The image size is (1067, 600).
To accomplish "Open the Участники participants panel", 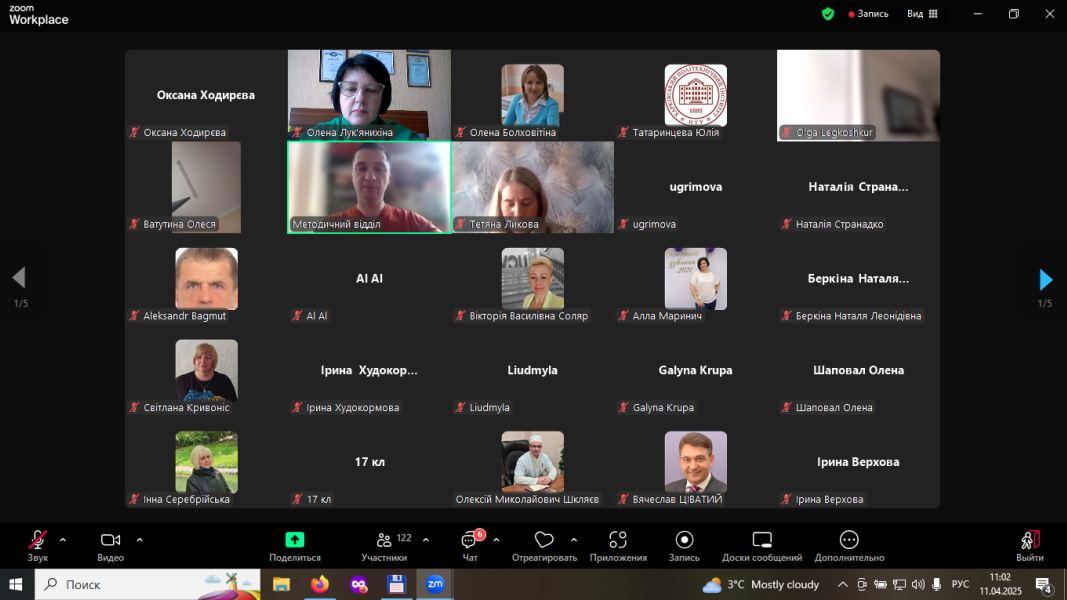I will 384,541.
